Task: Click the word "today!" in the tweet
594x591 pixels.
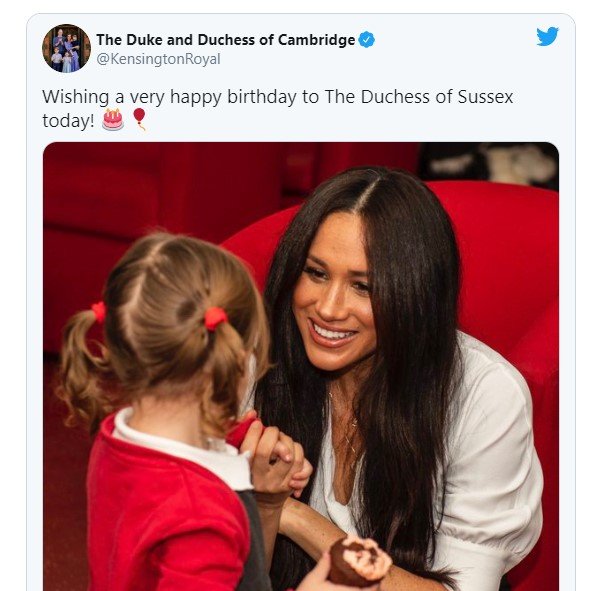Action: click(x=68, y=121)
